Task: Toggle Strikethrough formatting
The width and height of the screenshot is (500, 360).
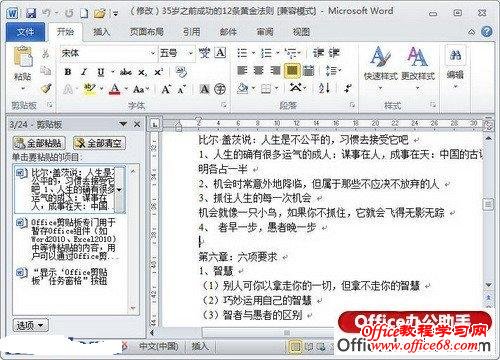Action: coord(126,72)
